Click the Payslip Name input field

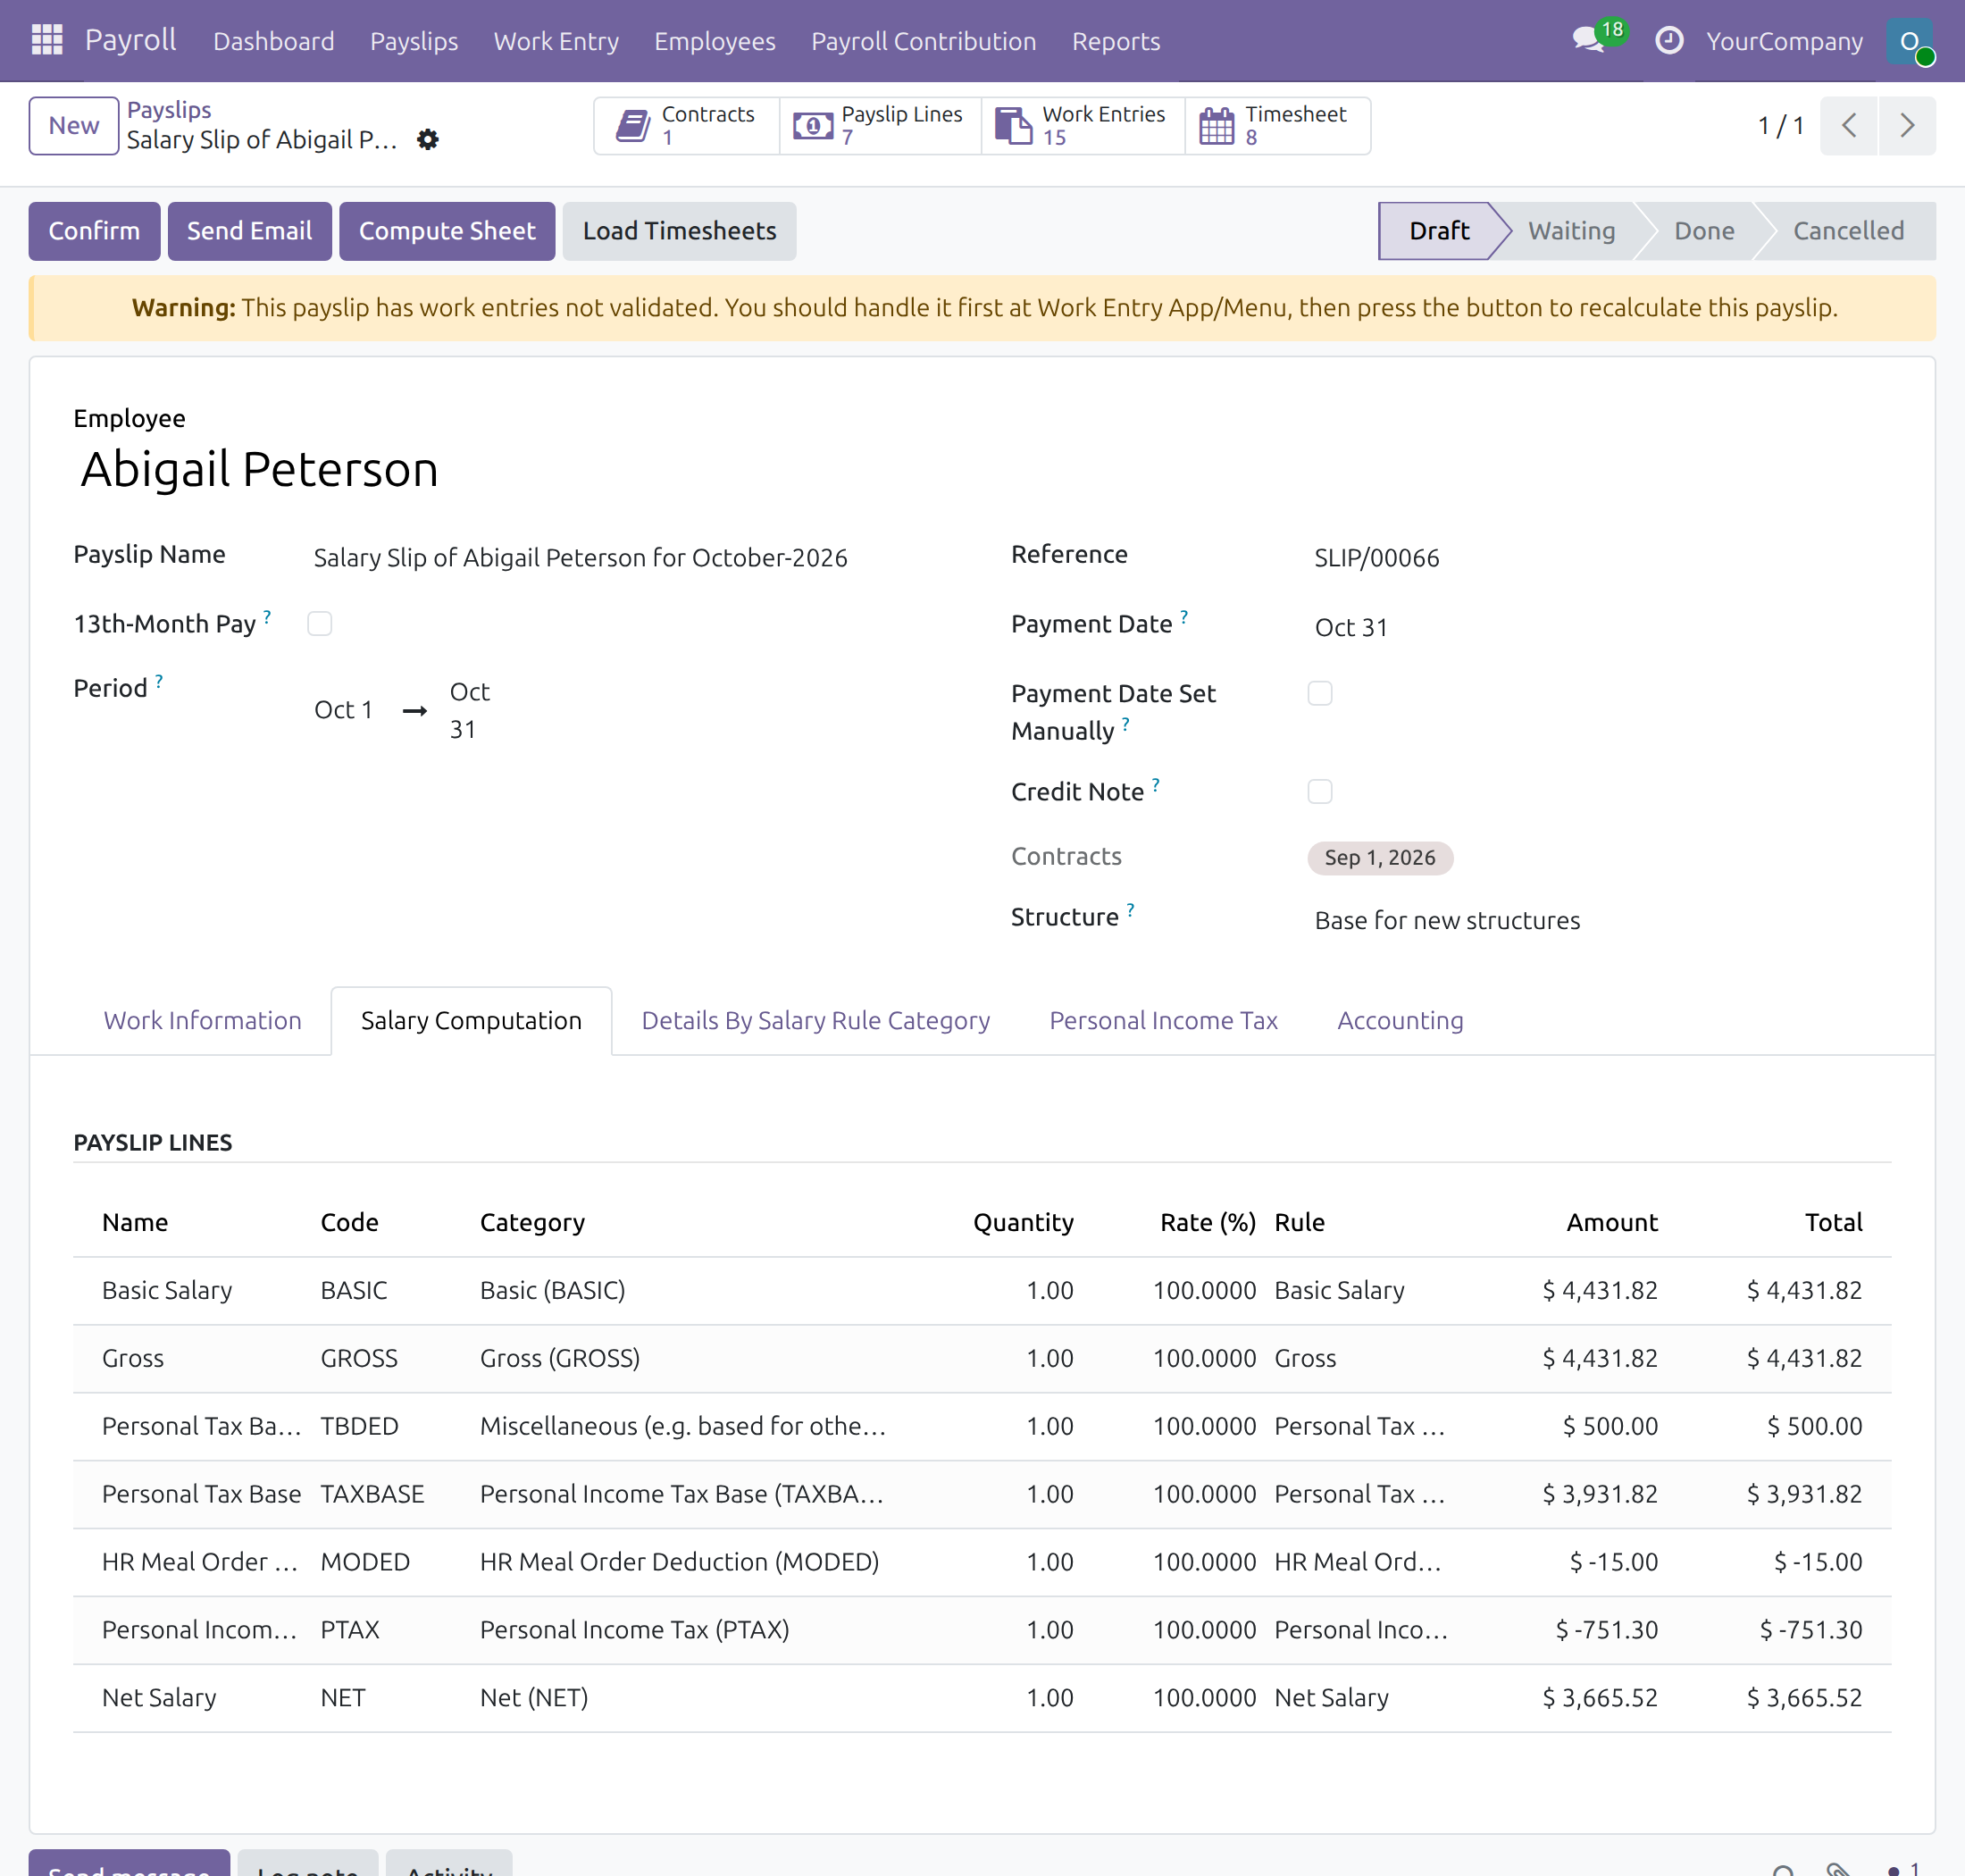point(639,557)
